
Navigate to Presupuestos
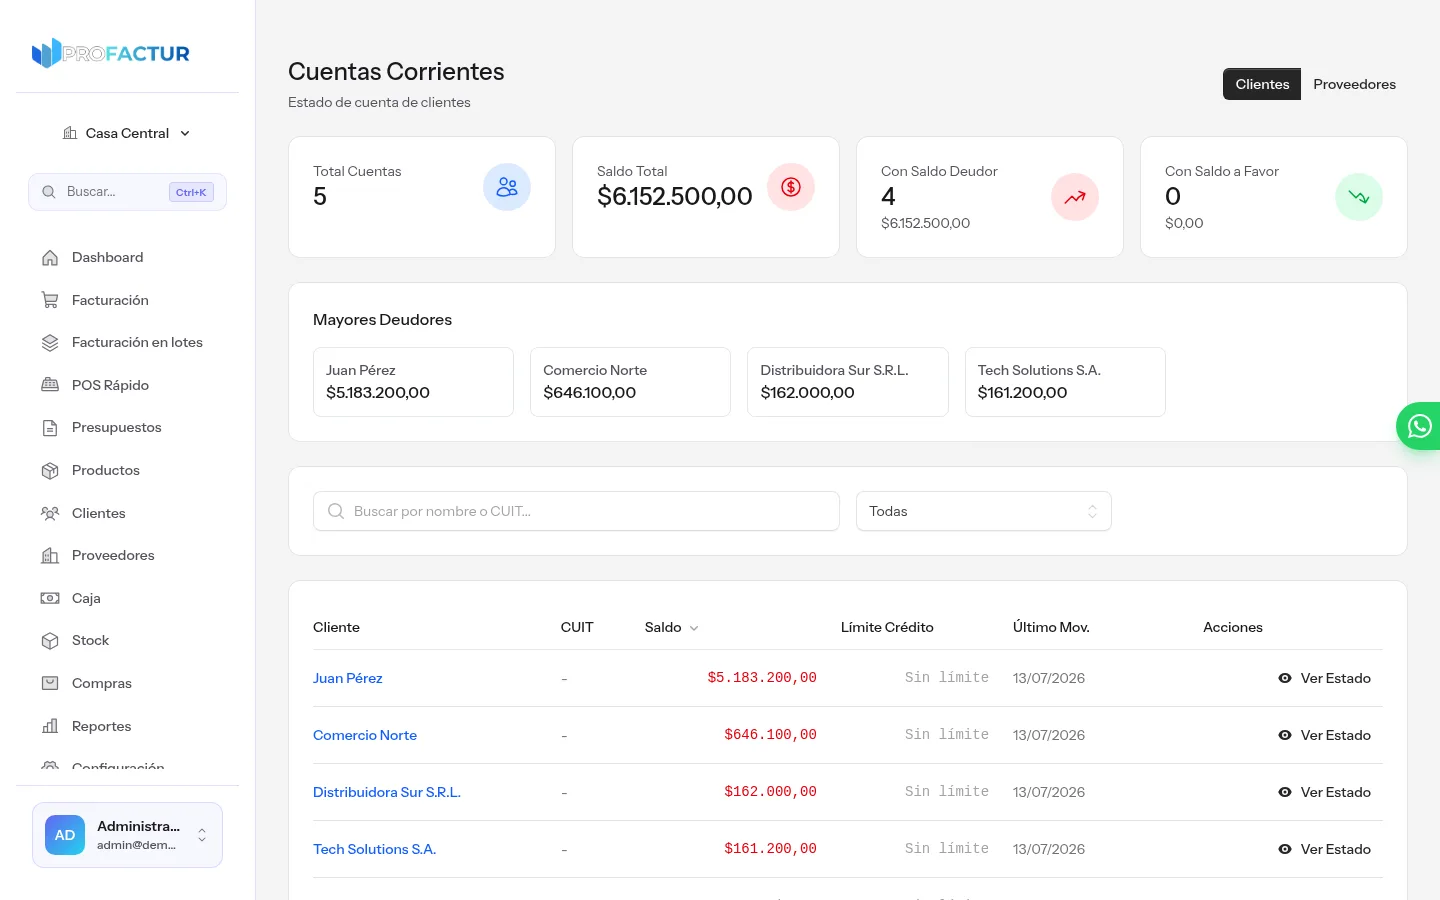pyautogui.click(x=127, y=428)
